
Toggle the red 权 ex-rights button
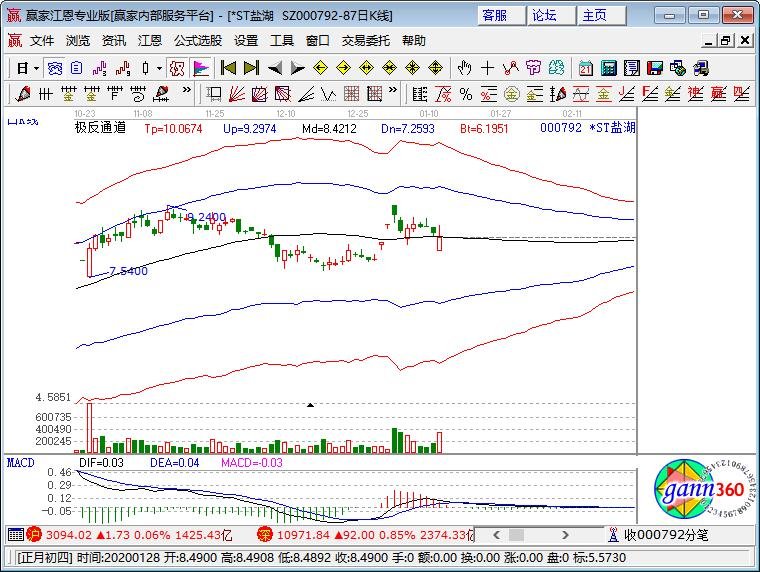(x=177, y=68)
